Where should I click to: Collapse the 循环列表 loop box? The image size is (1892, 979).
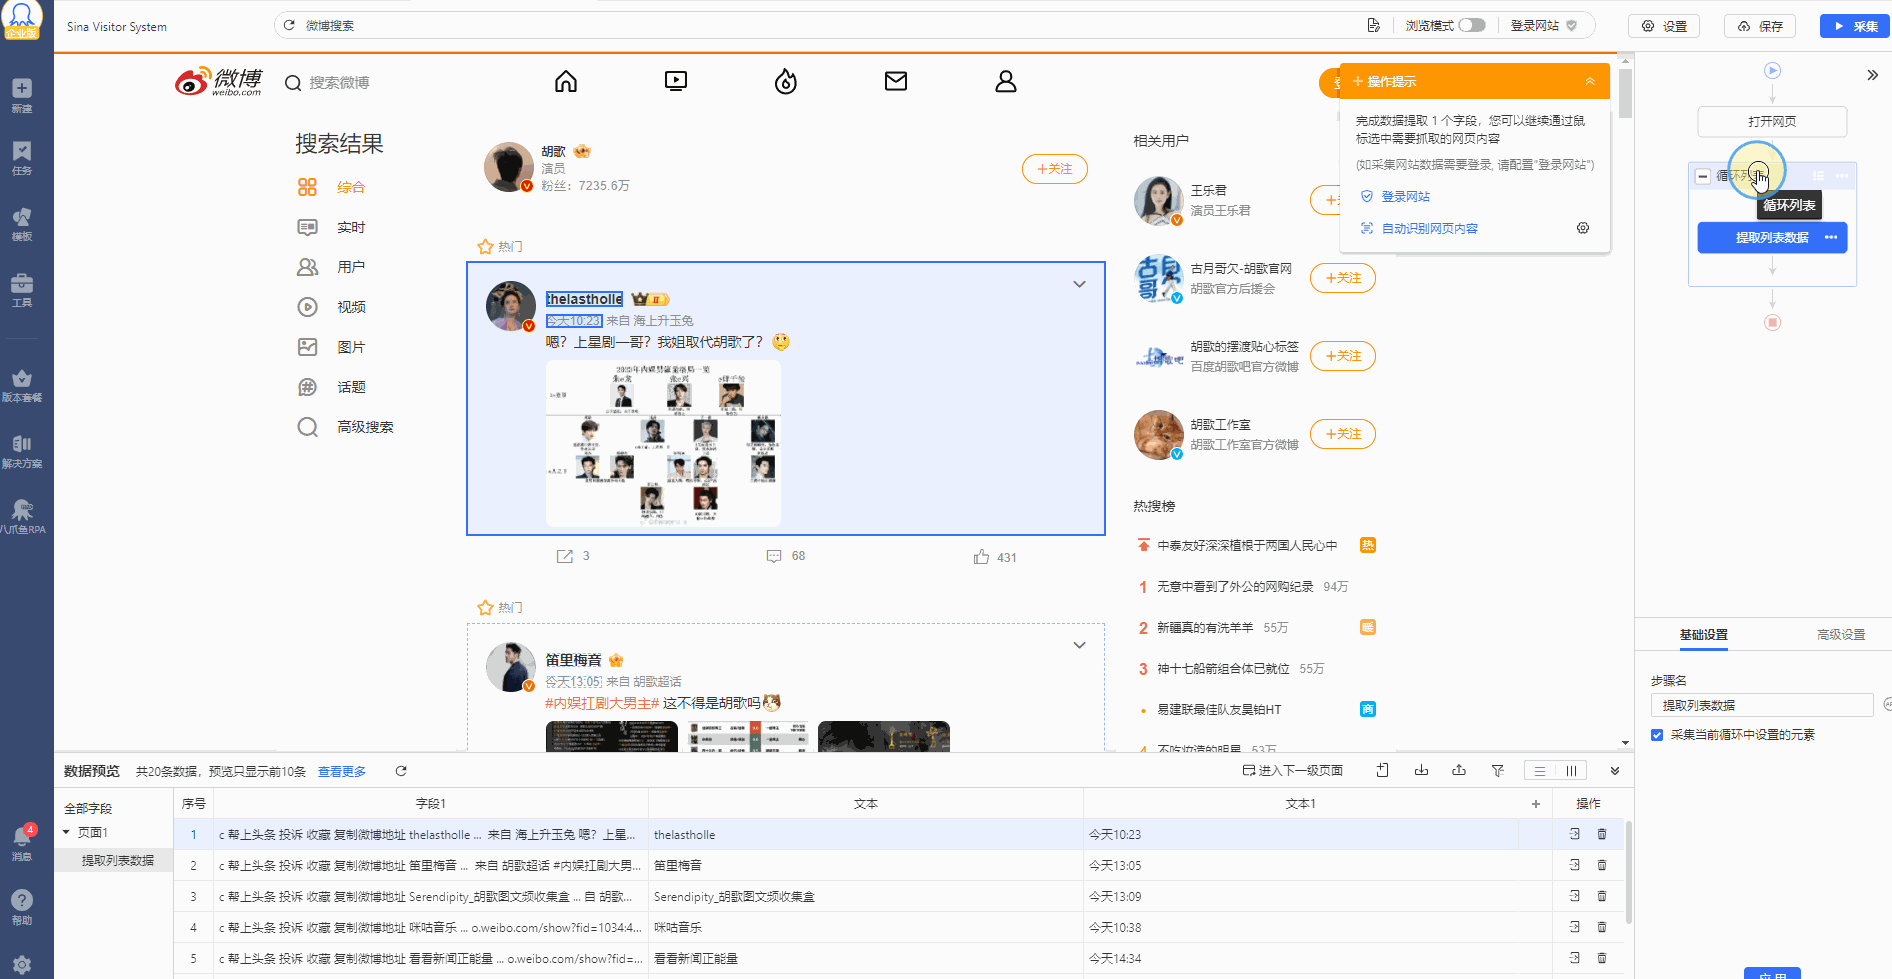point(1702,176)
